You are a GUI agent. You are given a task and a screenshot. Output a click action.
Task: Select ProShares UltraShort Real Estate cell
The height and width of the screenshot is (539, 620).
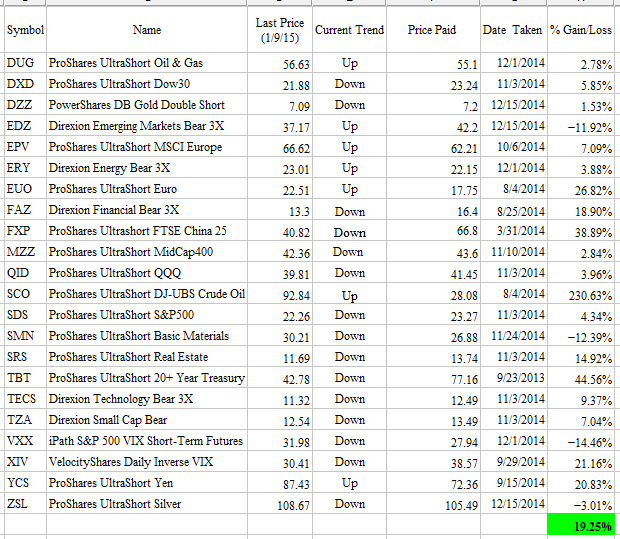tap(147, 356)
